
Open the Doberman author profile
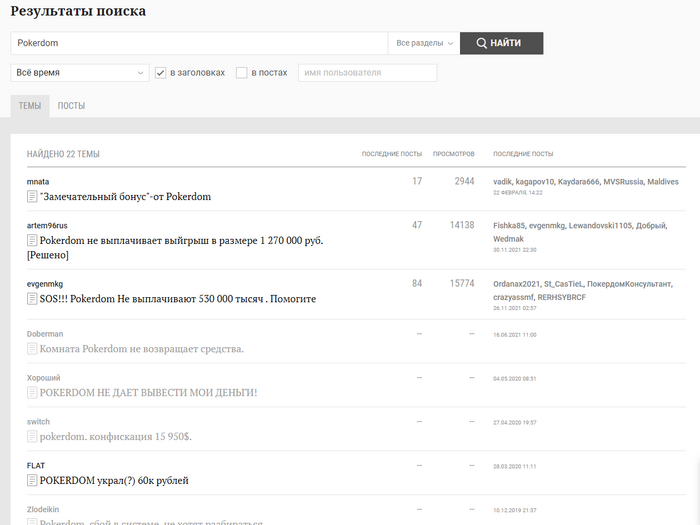tap(45, 334)
